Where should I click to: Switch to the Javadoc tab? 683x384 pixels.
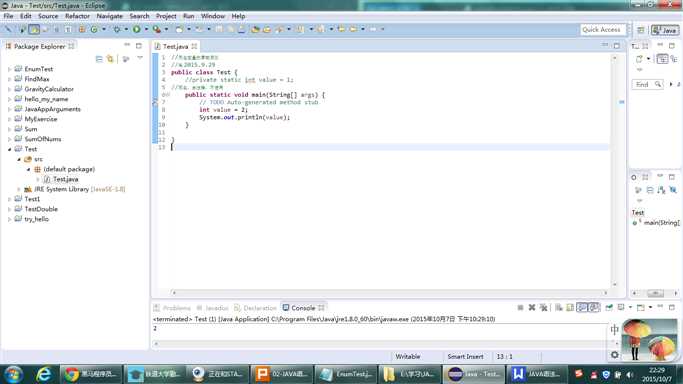212,308
